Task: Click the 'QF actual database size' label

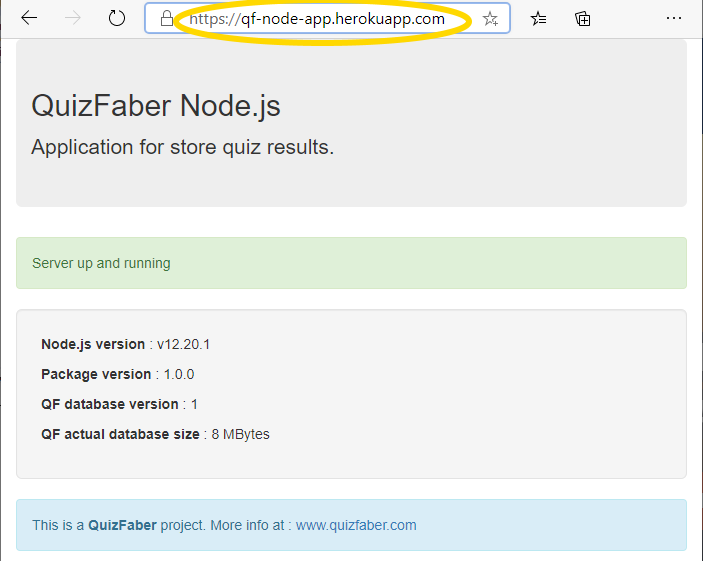Action: click(x=120, y=434)
